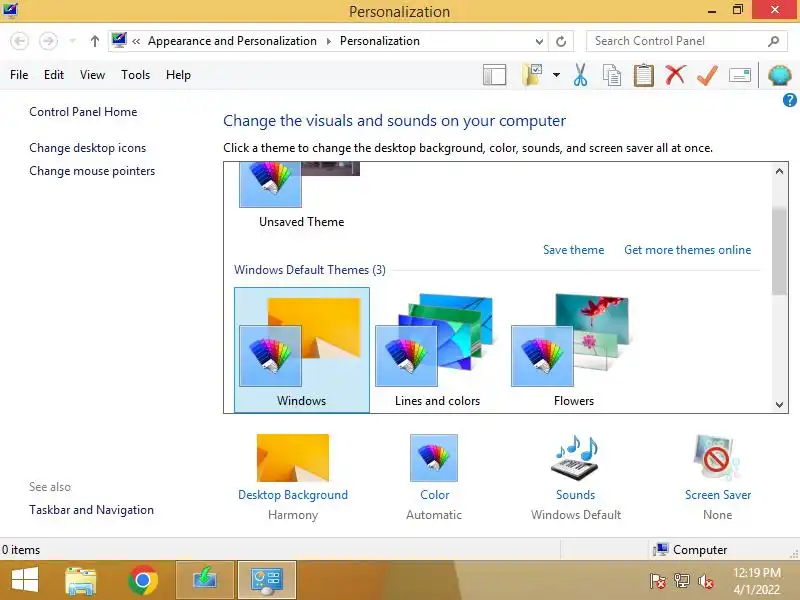Open the Sounds keyboard notes icon
800x600 pixels.
click(576, 458)
